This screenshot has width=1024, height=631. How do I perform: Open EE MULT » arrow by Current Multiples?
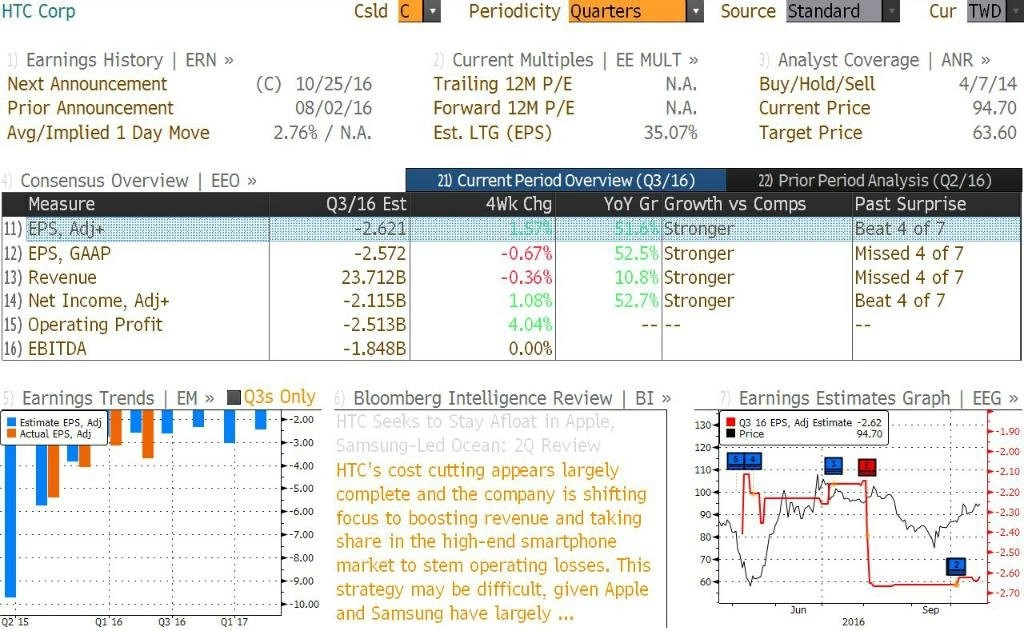coord(657,60)
